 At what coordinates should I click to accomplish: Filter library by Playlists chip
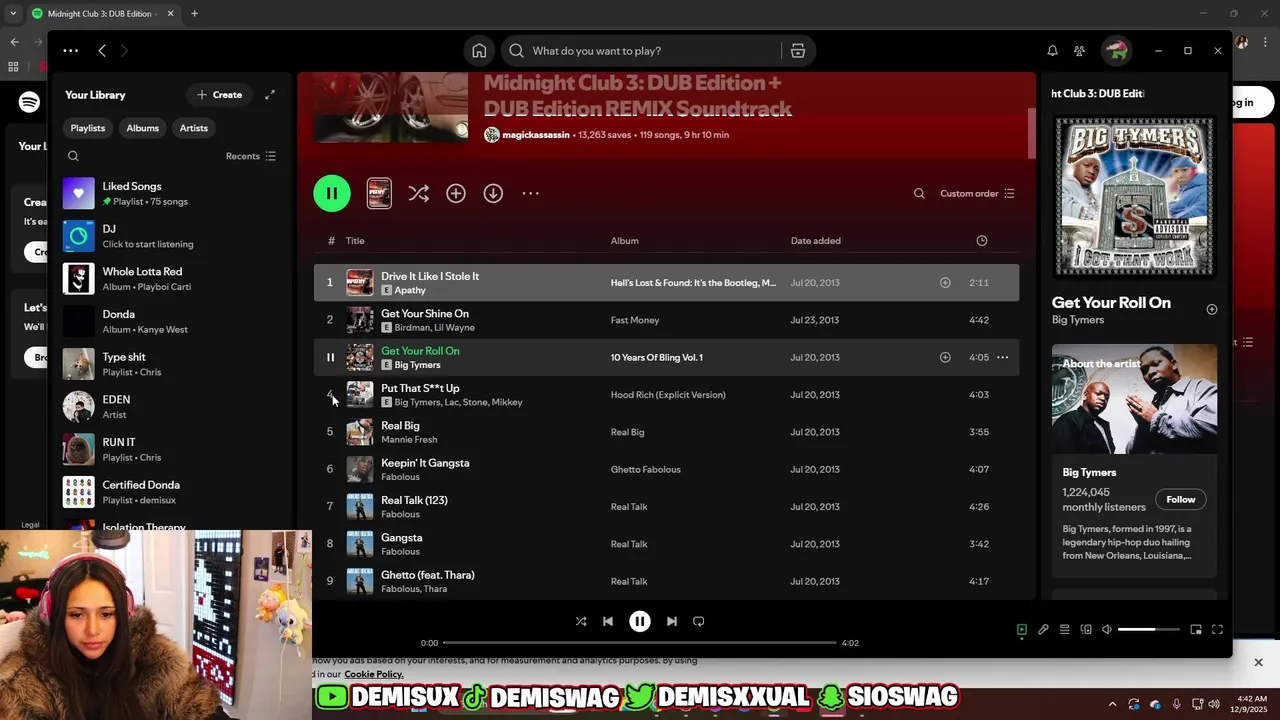(x=87, y=128)
